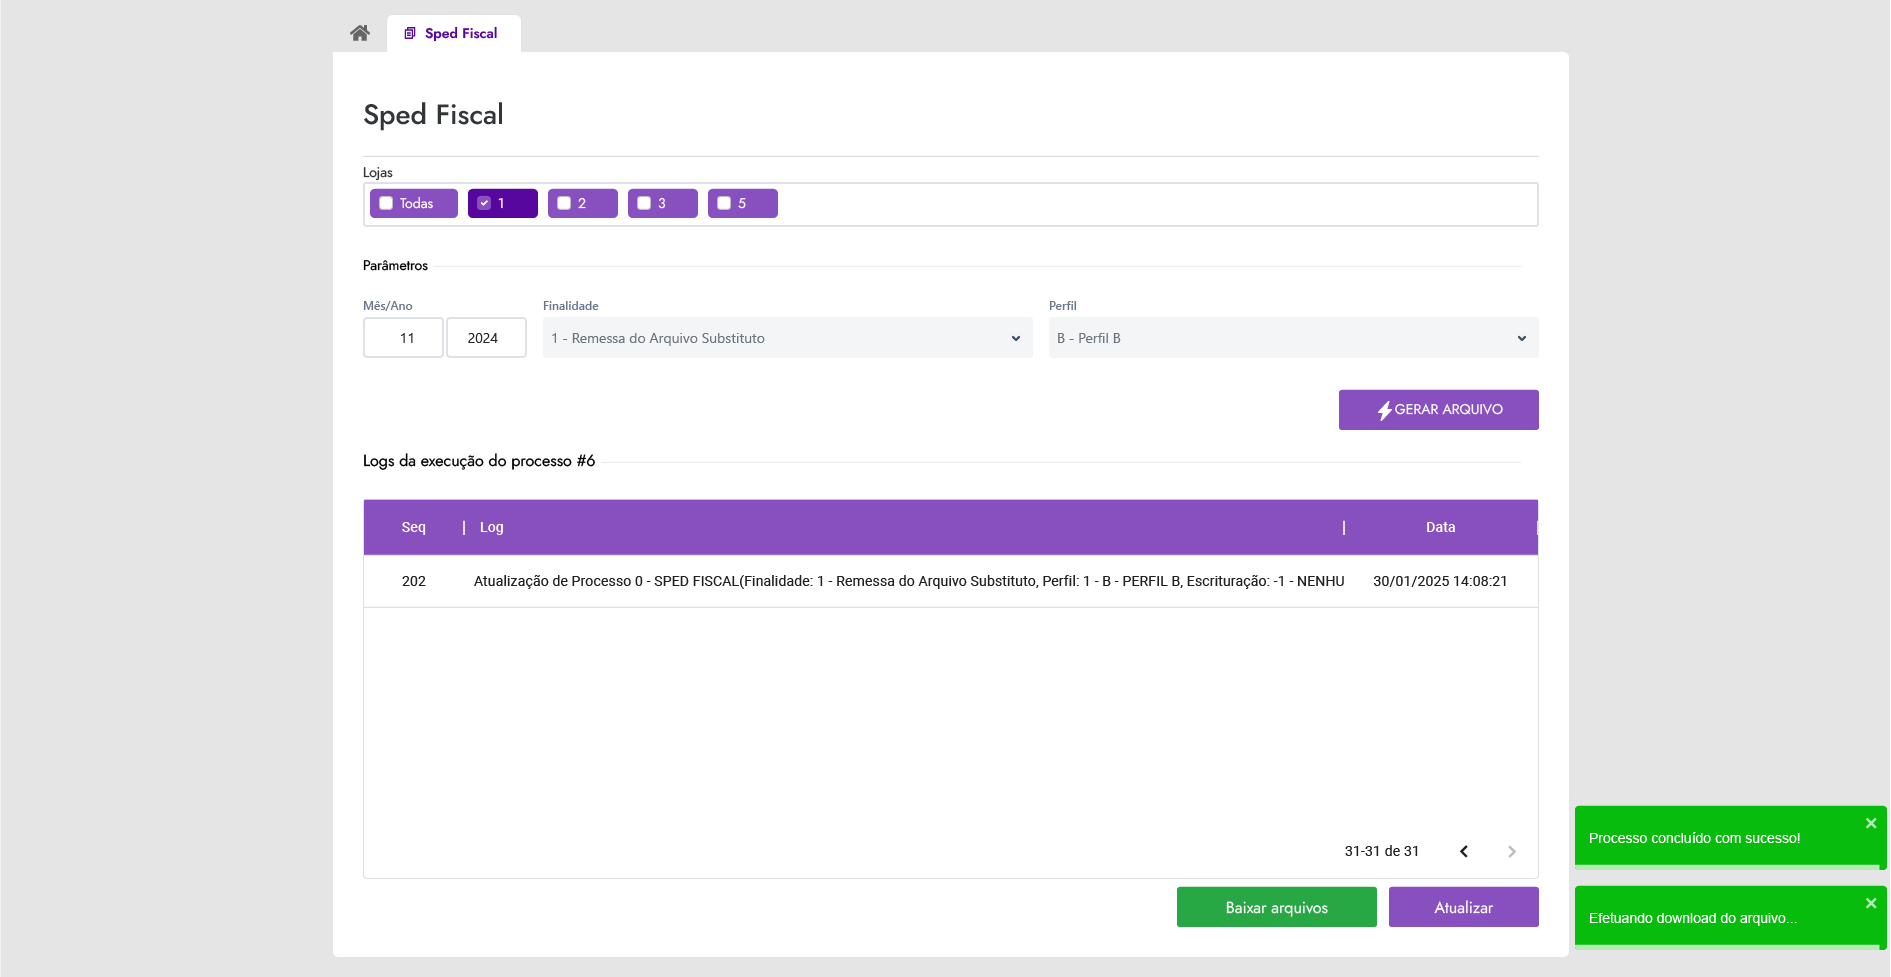
Task: Go to next page of logs
Action: click(1511, 852)
